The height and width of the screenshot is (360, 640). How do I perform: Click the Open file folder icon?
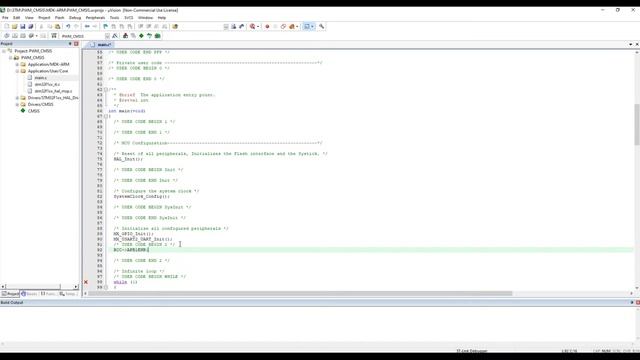coord(15,27)
